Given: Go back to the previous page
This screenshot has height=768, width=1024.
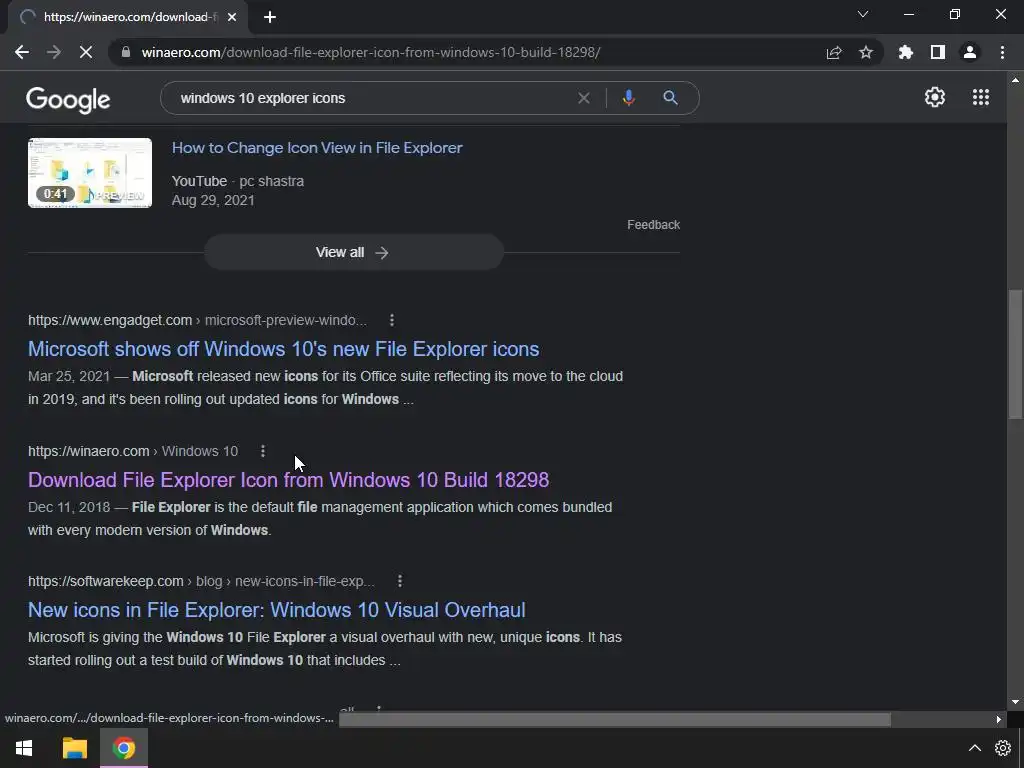Looking at the screenshot, I should coord(22,52).
